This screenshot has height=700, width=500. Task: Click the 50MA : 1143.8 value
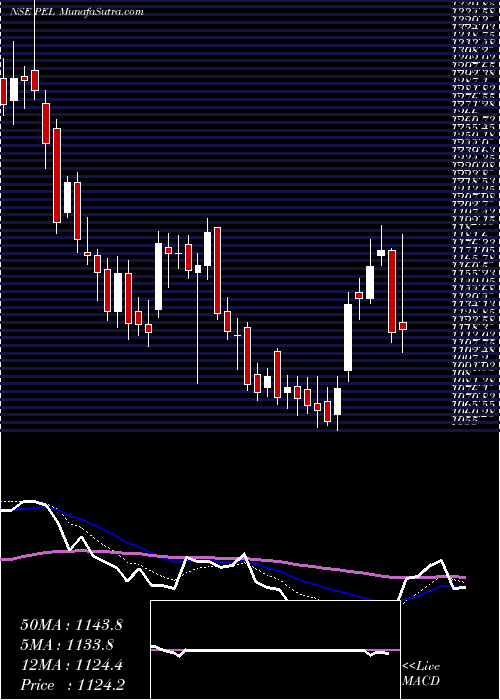click(71, 625)
